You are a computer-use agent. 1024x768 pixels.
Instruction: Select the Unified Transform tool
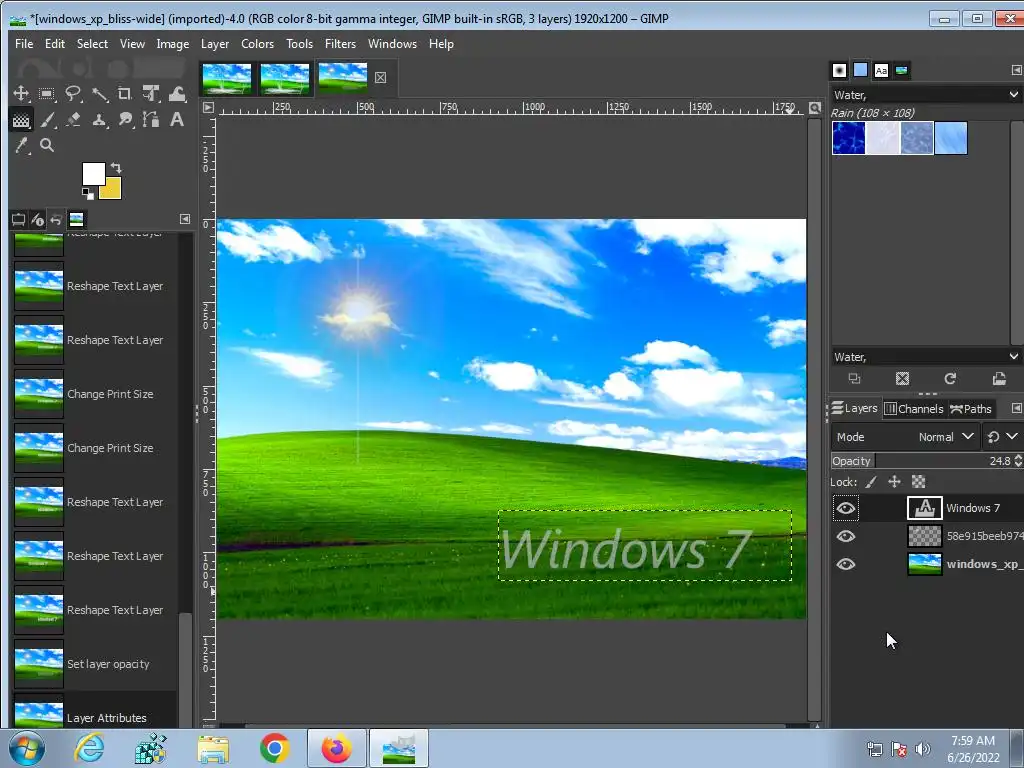point(151,94)
